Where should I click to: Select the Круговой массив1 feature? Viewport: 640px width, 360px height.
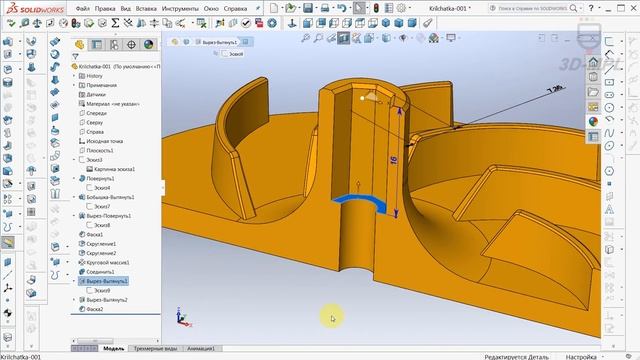(x=104, y=262)
